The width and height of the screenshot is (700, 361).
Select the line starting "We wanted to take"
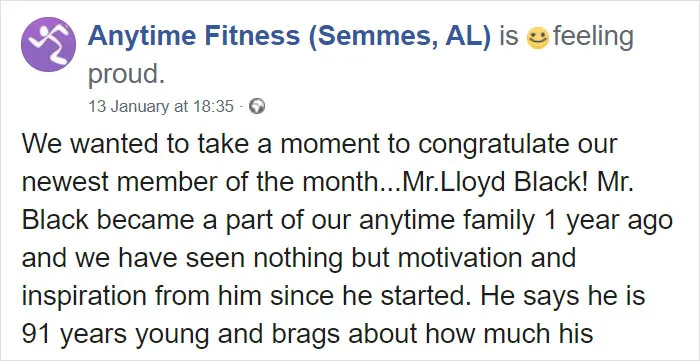tap(319, 145)
